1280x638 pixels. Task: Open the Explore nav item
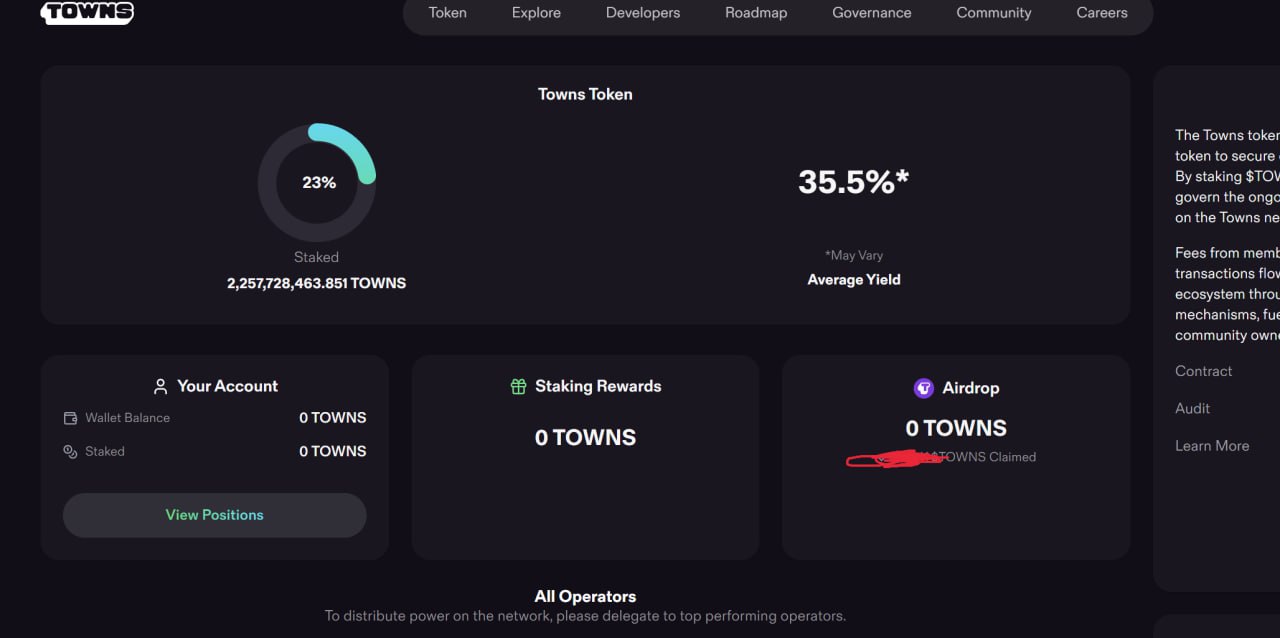click(x=536, y=13)
